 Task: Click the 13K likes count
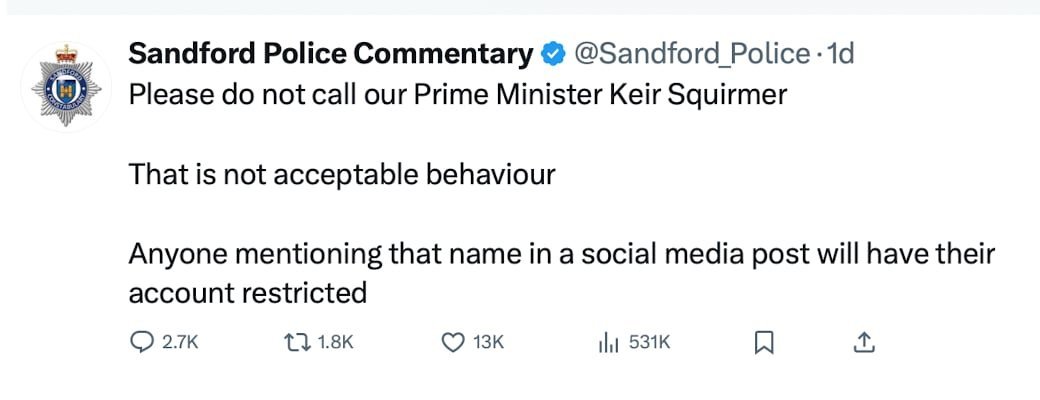tap(488, 343)
